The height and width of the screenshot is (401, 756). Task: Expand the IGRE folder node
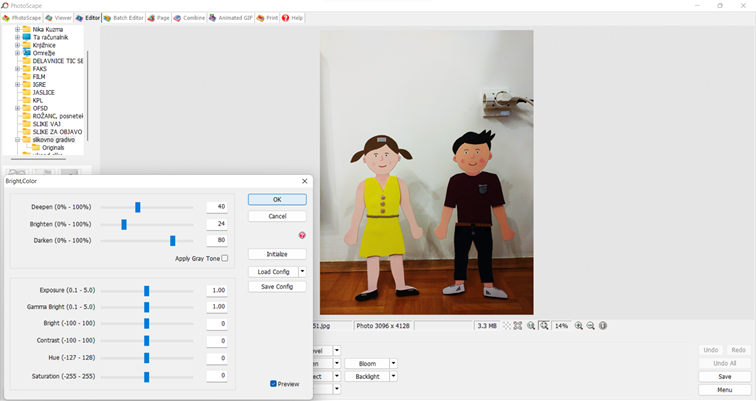pos(17,84)
